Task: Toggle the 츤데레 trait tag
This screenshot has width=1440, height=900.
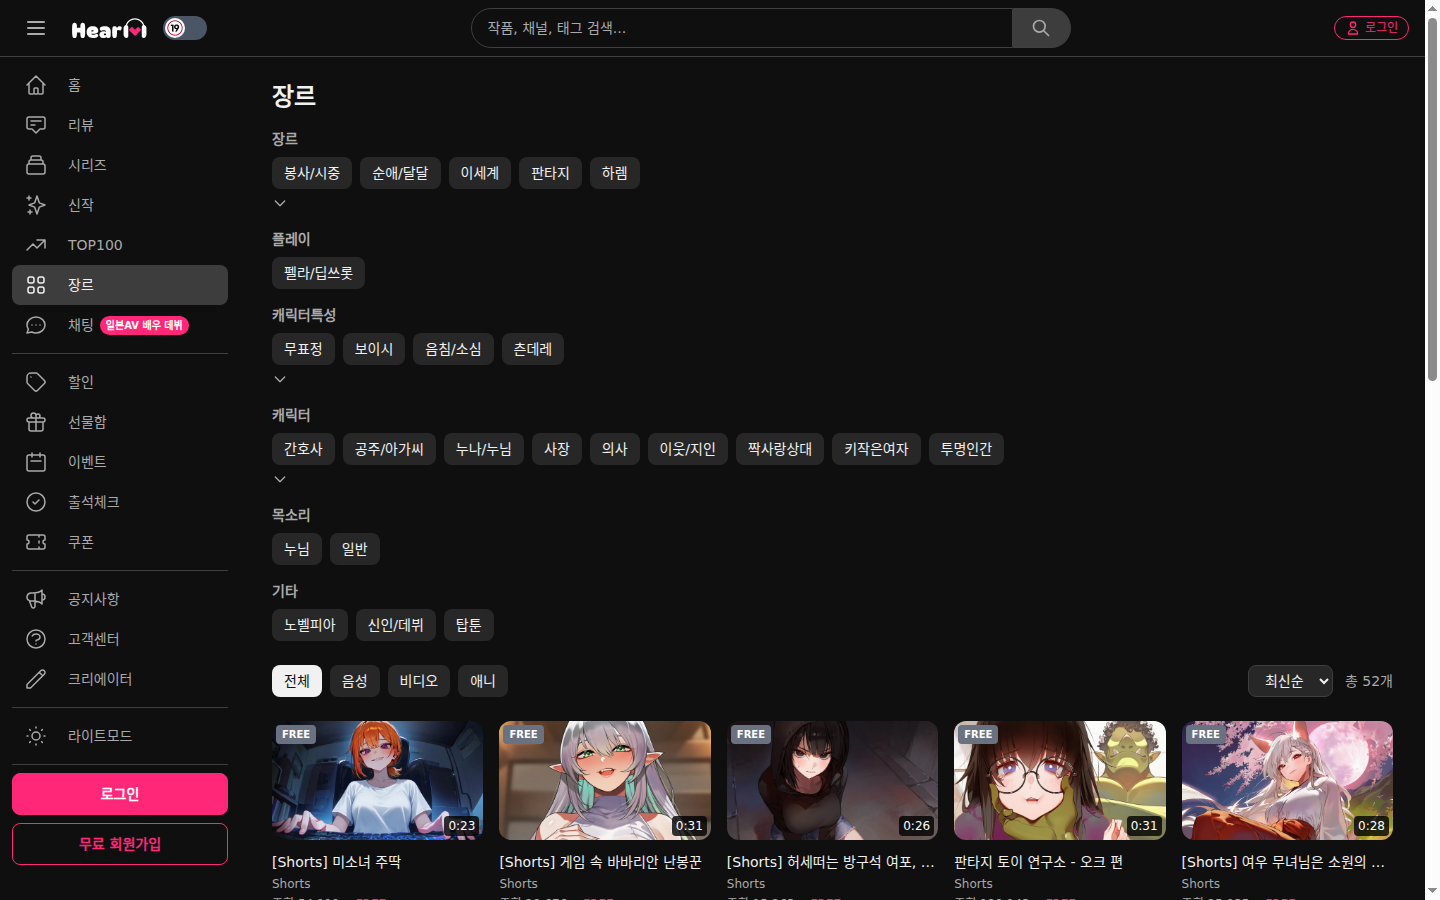Action: coord(532,349)
